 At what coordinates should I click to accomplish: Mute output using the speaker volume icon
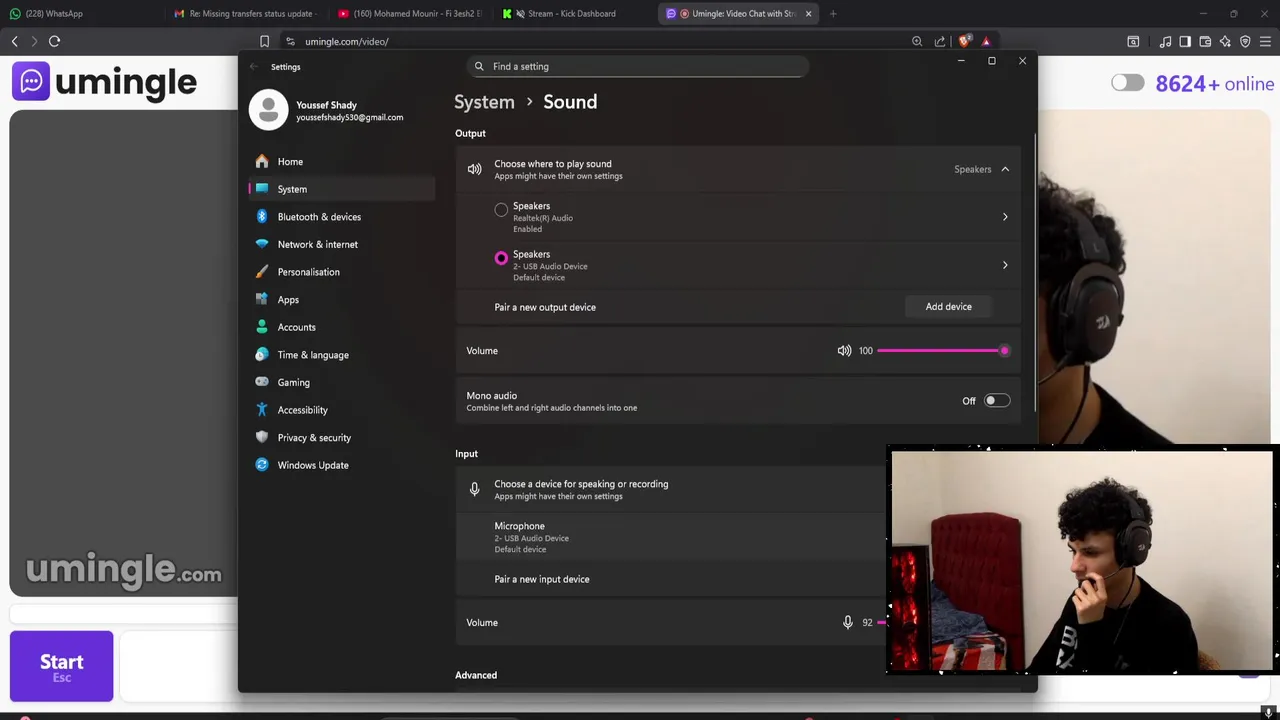pyautogui.click(x=845, y=351)
